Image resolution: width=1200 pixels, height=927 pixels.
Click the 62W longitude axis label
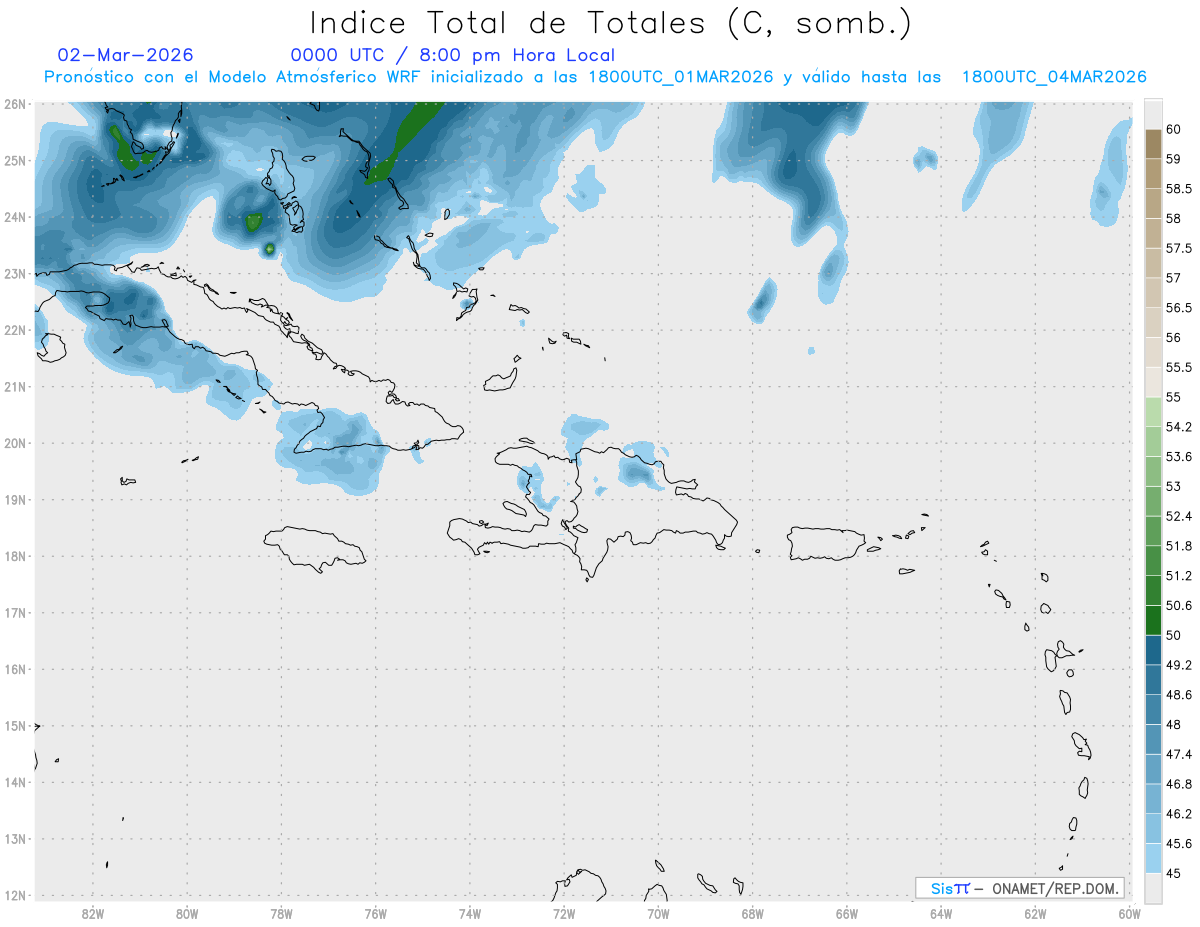click(1035, 913)
